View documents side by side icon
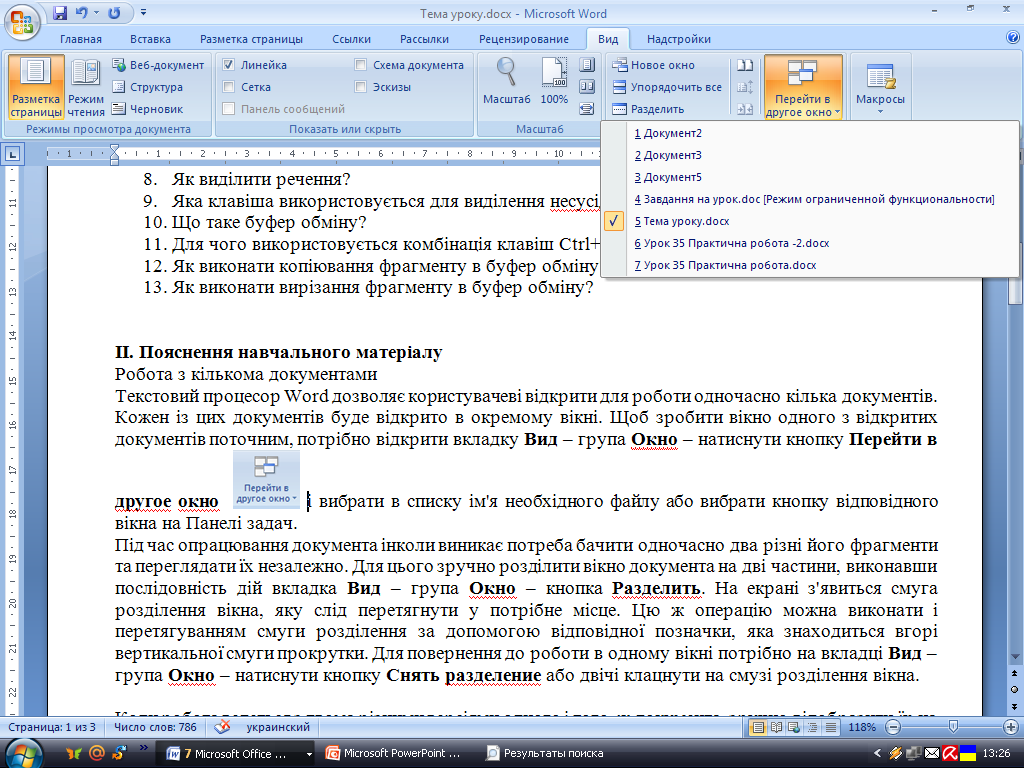Screen dimensions: 1024x768 (x=744, y=65)
